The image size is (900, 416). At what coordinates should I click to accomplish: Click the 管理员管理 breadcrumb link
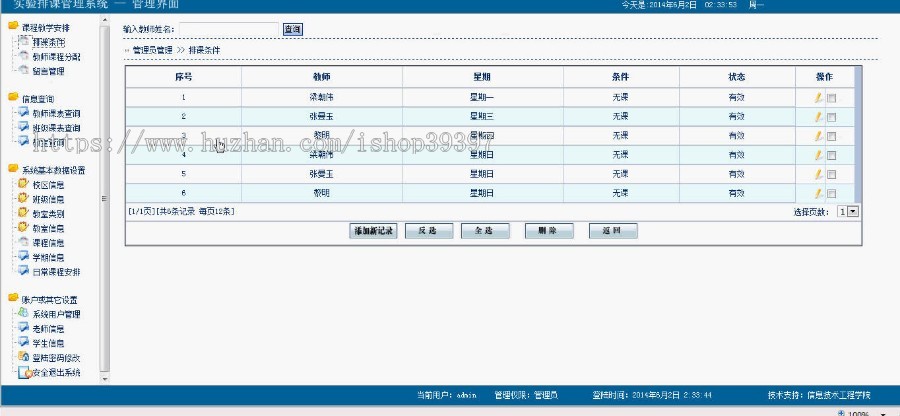point(152,50)
